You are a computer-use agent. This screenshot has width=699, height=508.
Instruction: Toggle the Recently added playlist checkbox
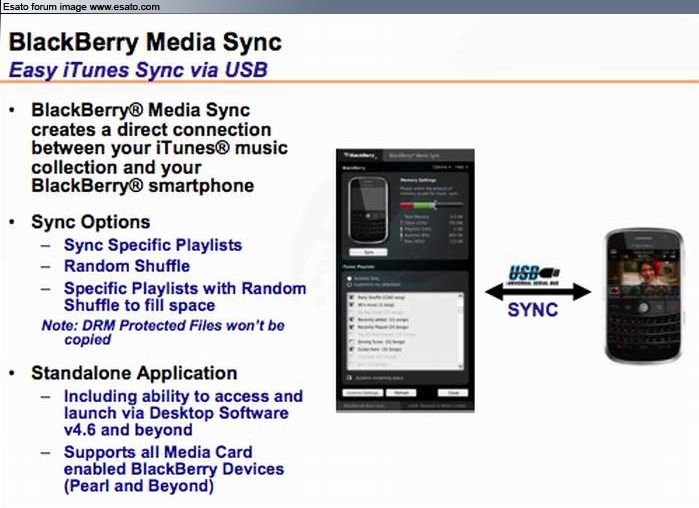coord(351,320)
